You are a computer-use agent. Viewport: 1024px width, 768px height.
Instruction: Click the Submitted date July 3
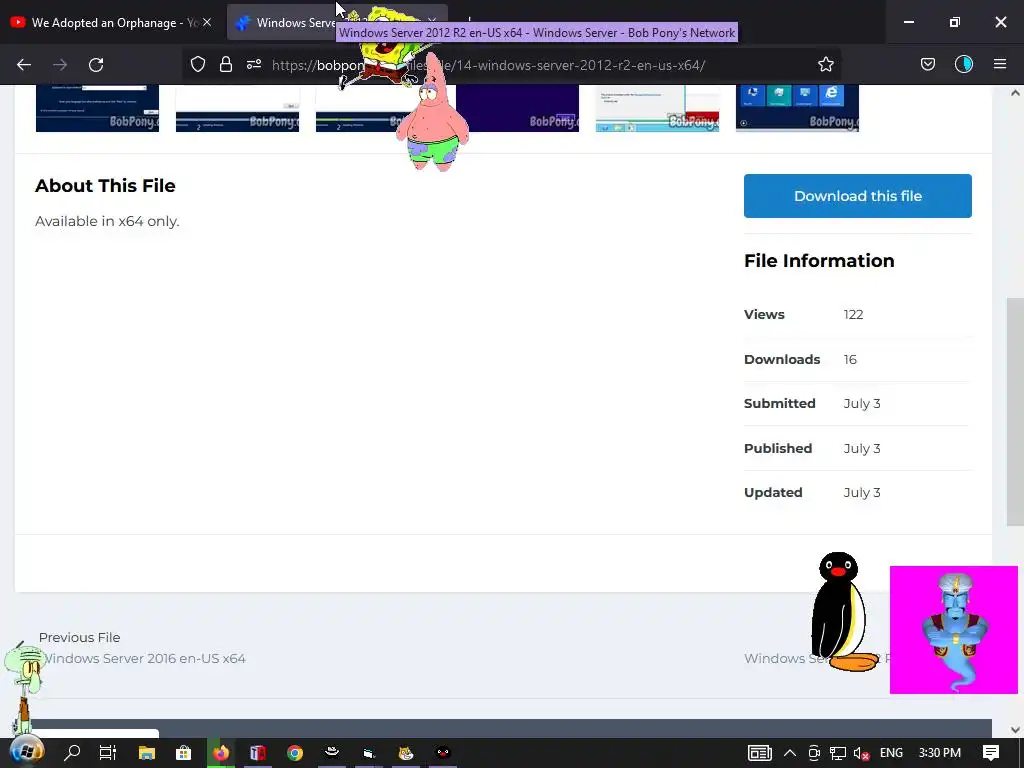coord(862,404)
